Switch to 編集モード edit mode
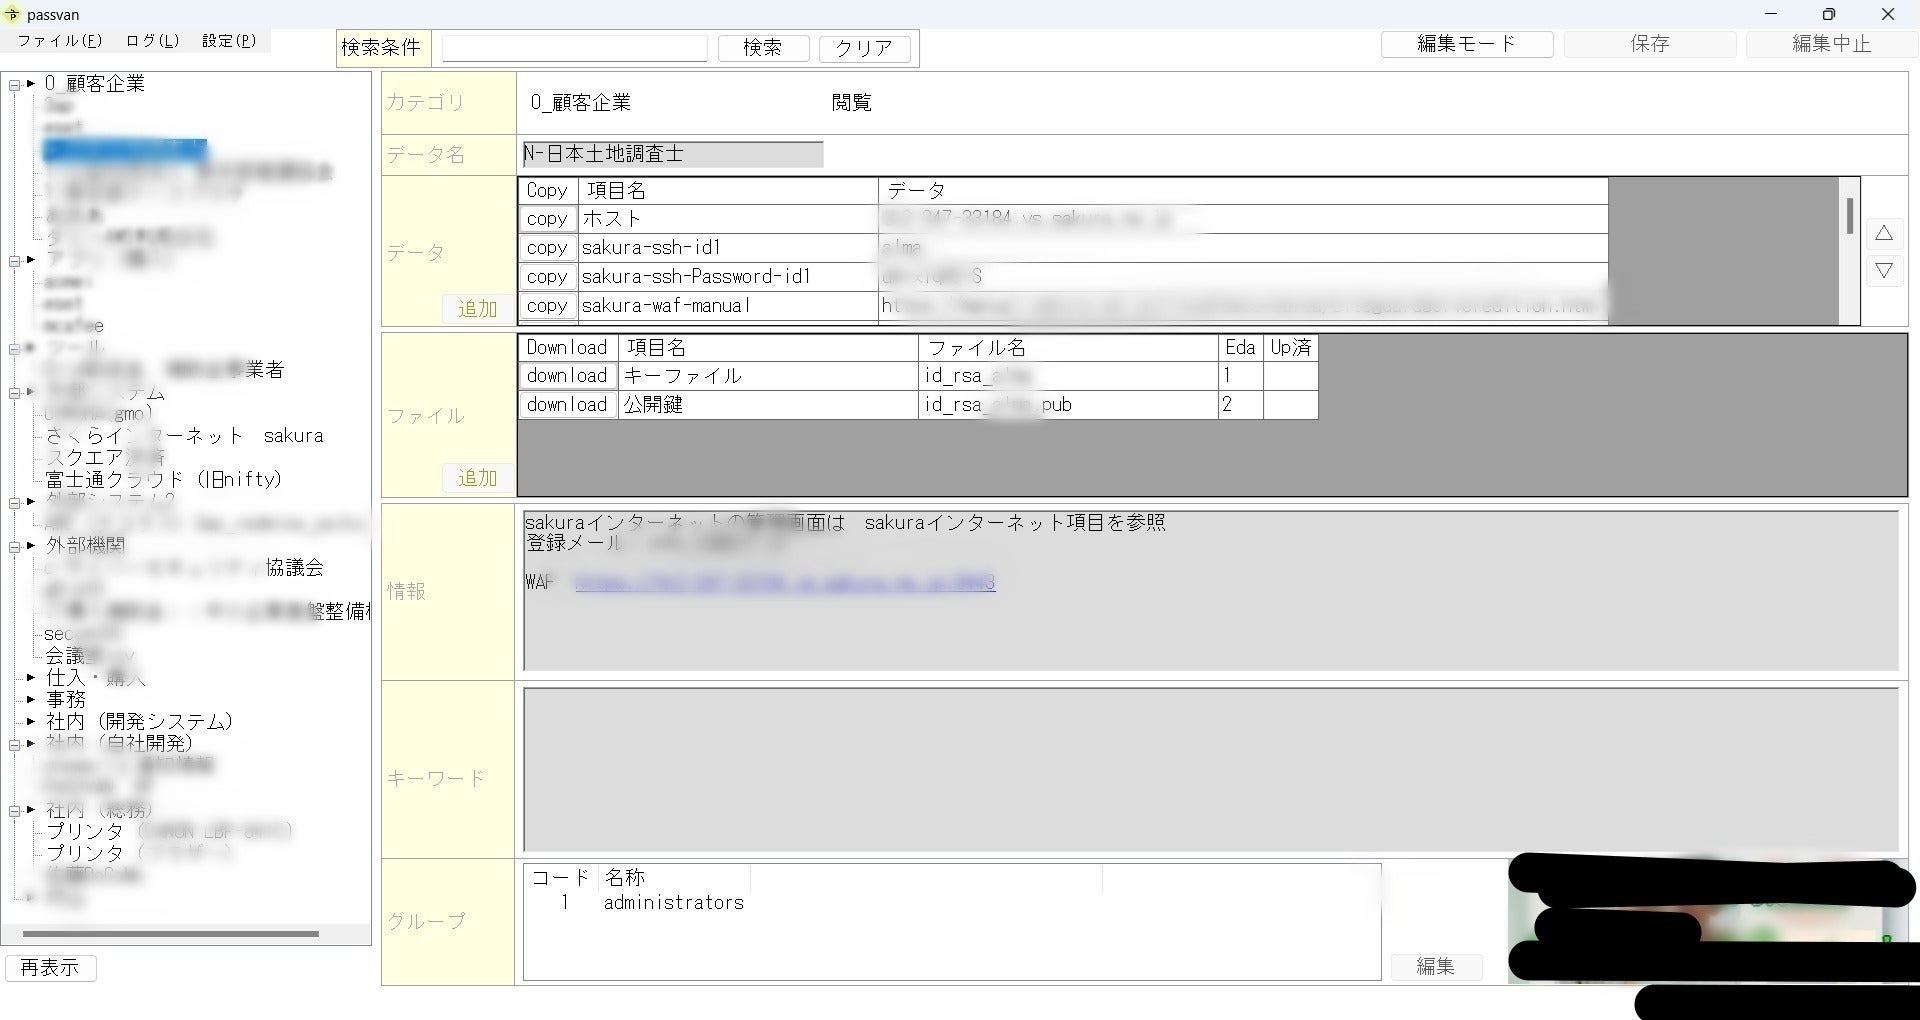Viewport: 1920px width, 1020px height. pos(1467,44)
